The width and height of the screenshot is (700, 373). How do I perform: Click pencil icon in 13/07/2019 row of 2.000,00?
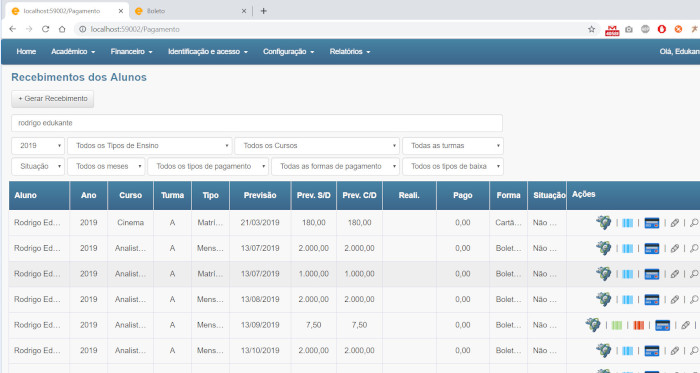pos(675,248)
